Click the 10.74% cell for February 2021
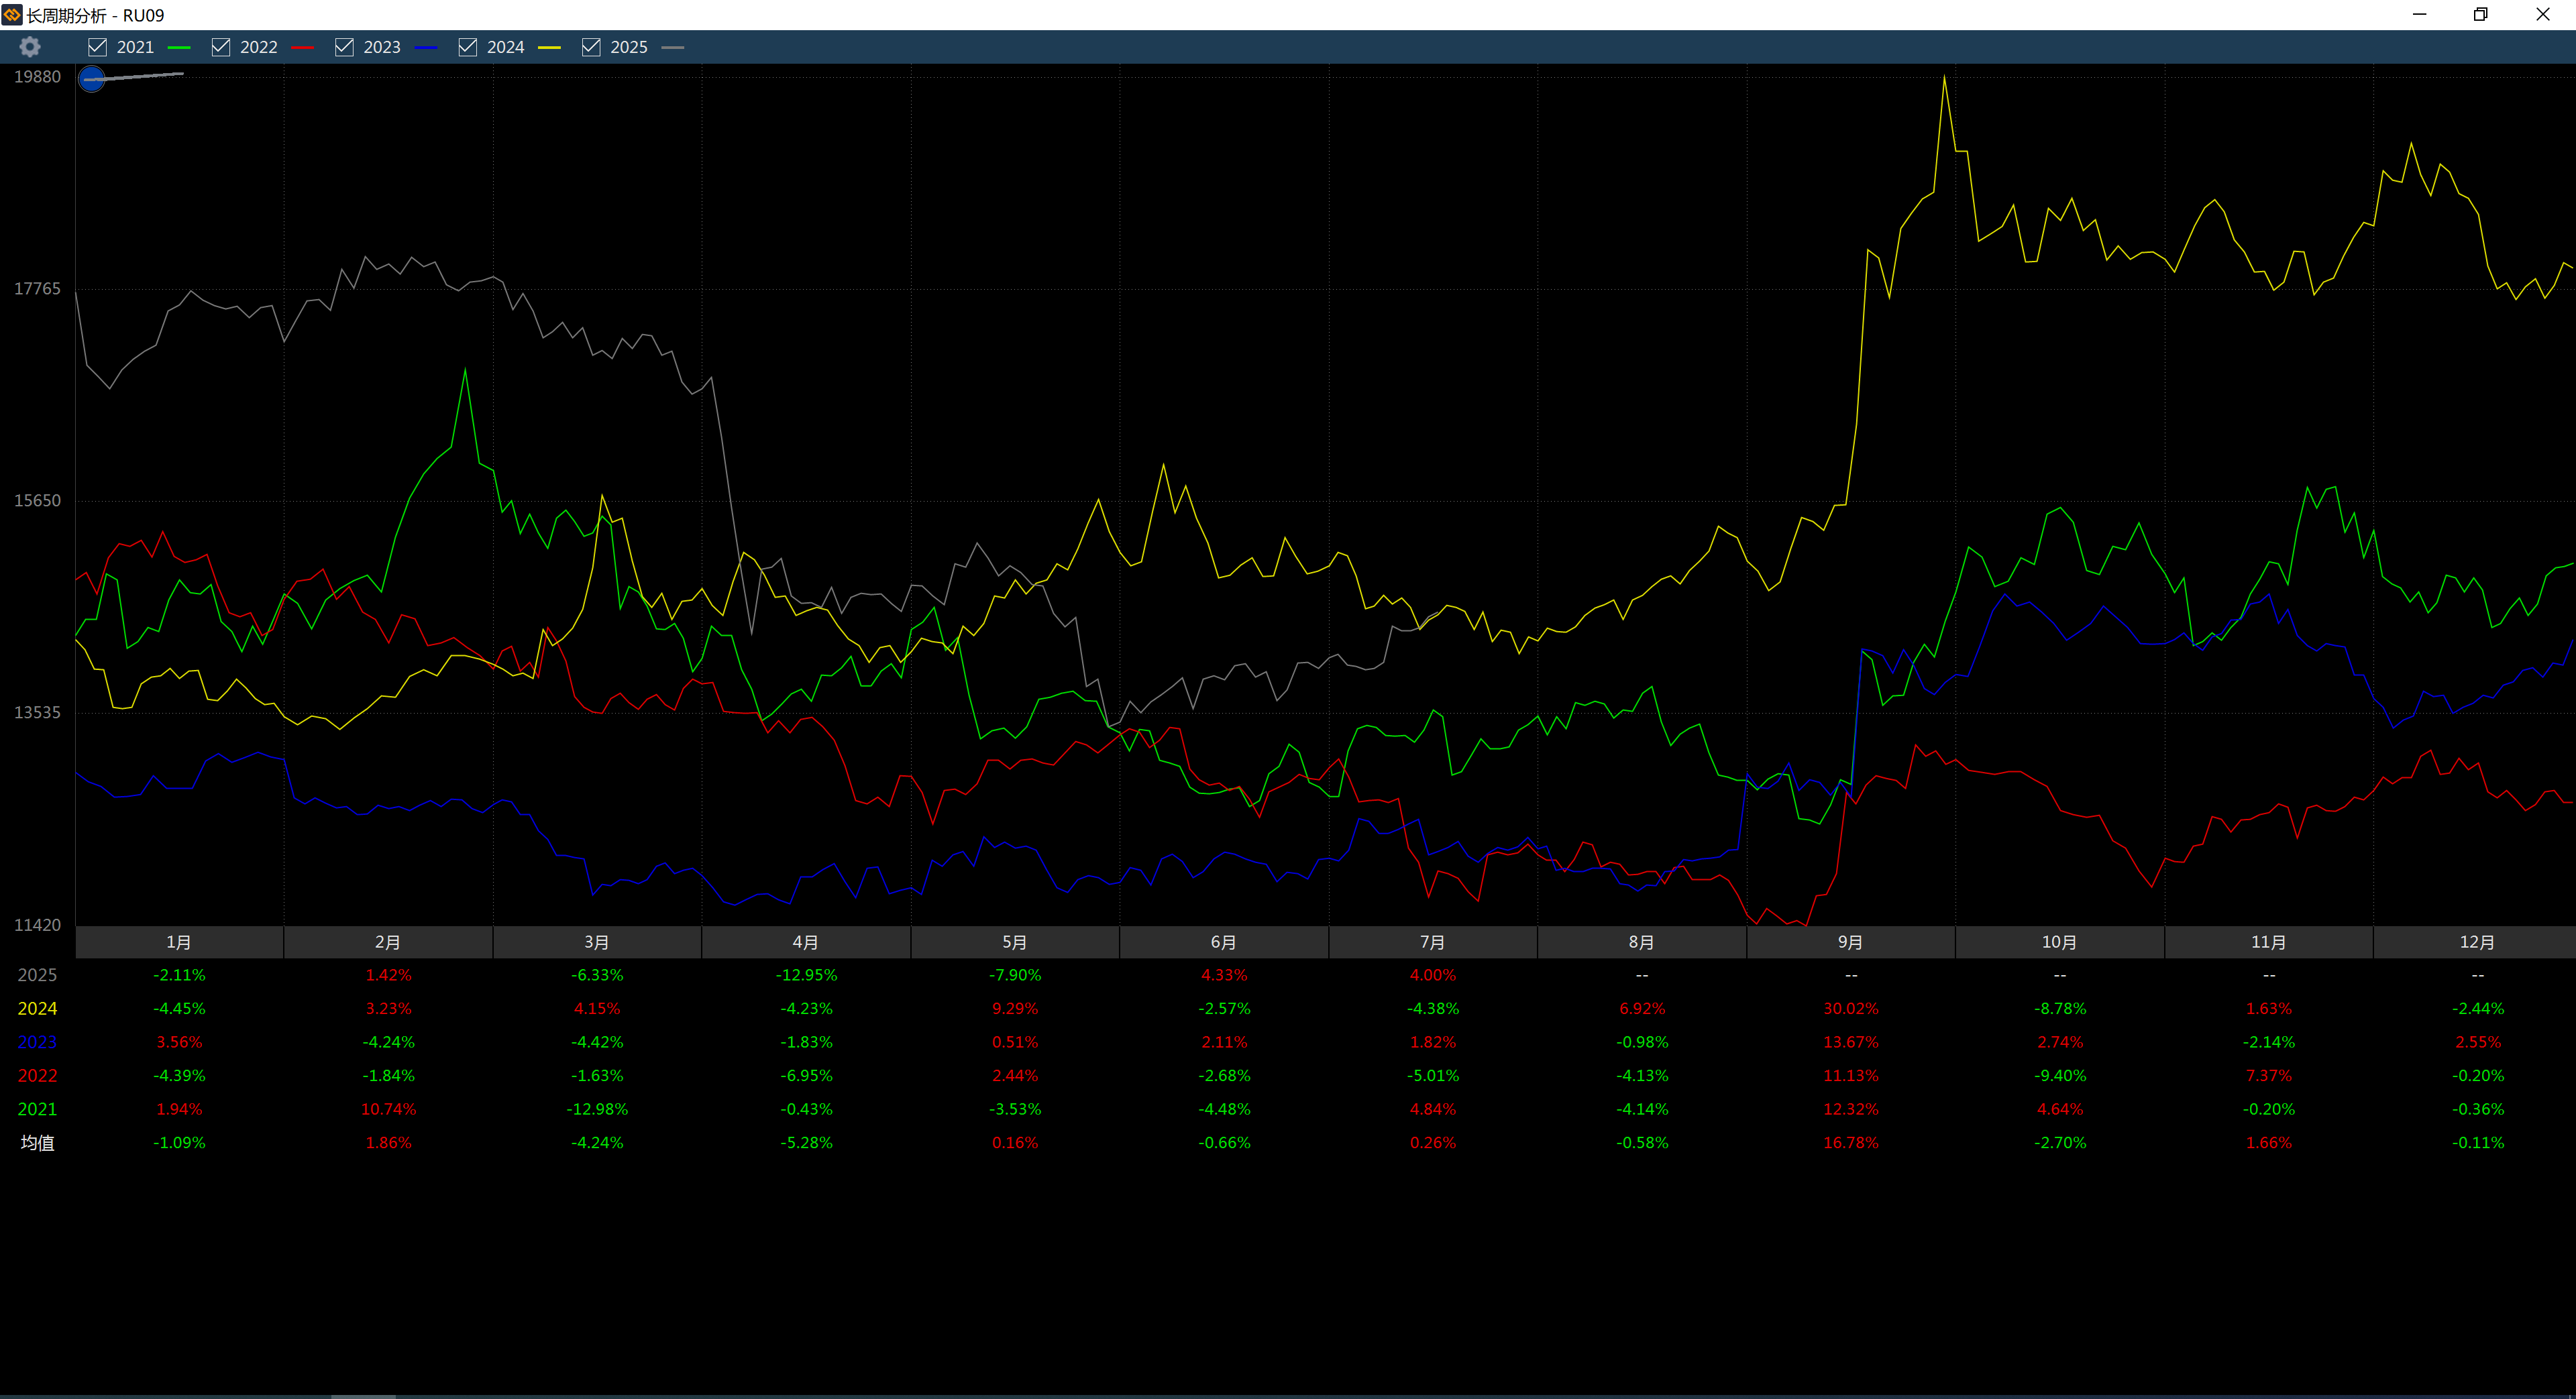The image size is (2576, 1399). pyautogui.click(x=388, y=1109)
